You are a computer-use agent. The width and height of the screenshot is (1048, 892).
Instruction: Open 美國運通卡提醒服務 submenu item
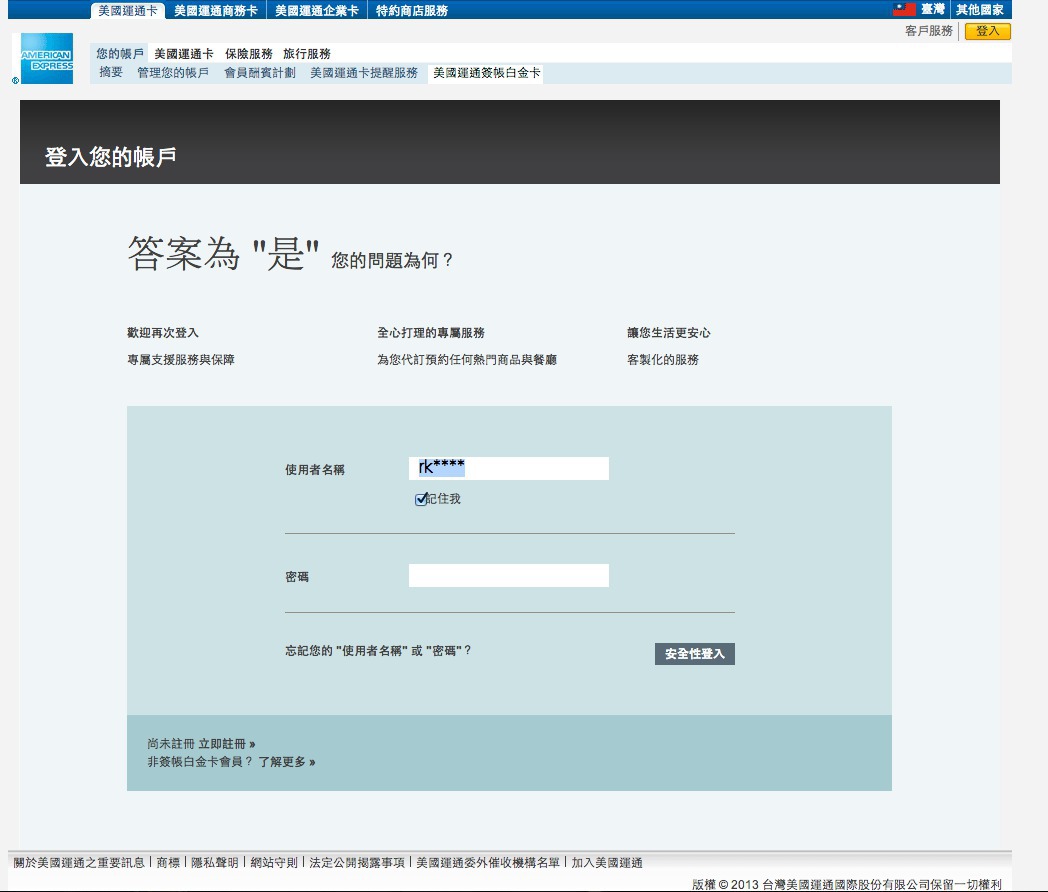point(364,72)
